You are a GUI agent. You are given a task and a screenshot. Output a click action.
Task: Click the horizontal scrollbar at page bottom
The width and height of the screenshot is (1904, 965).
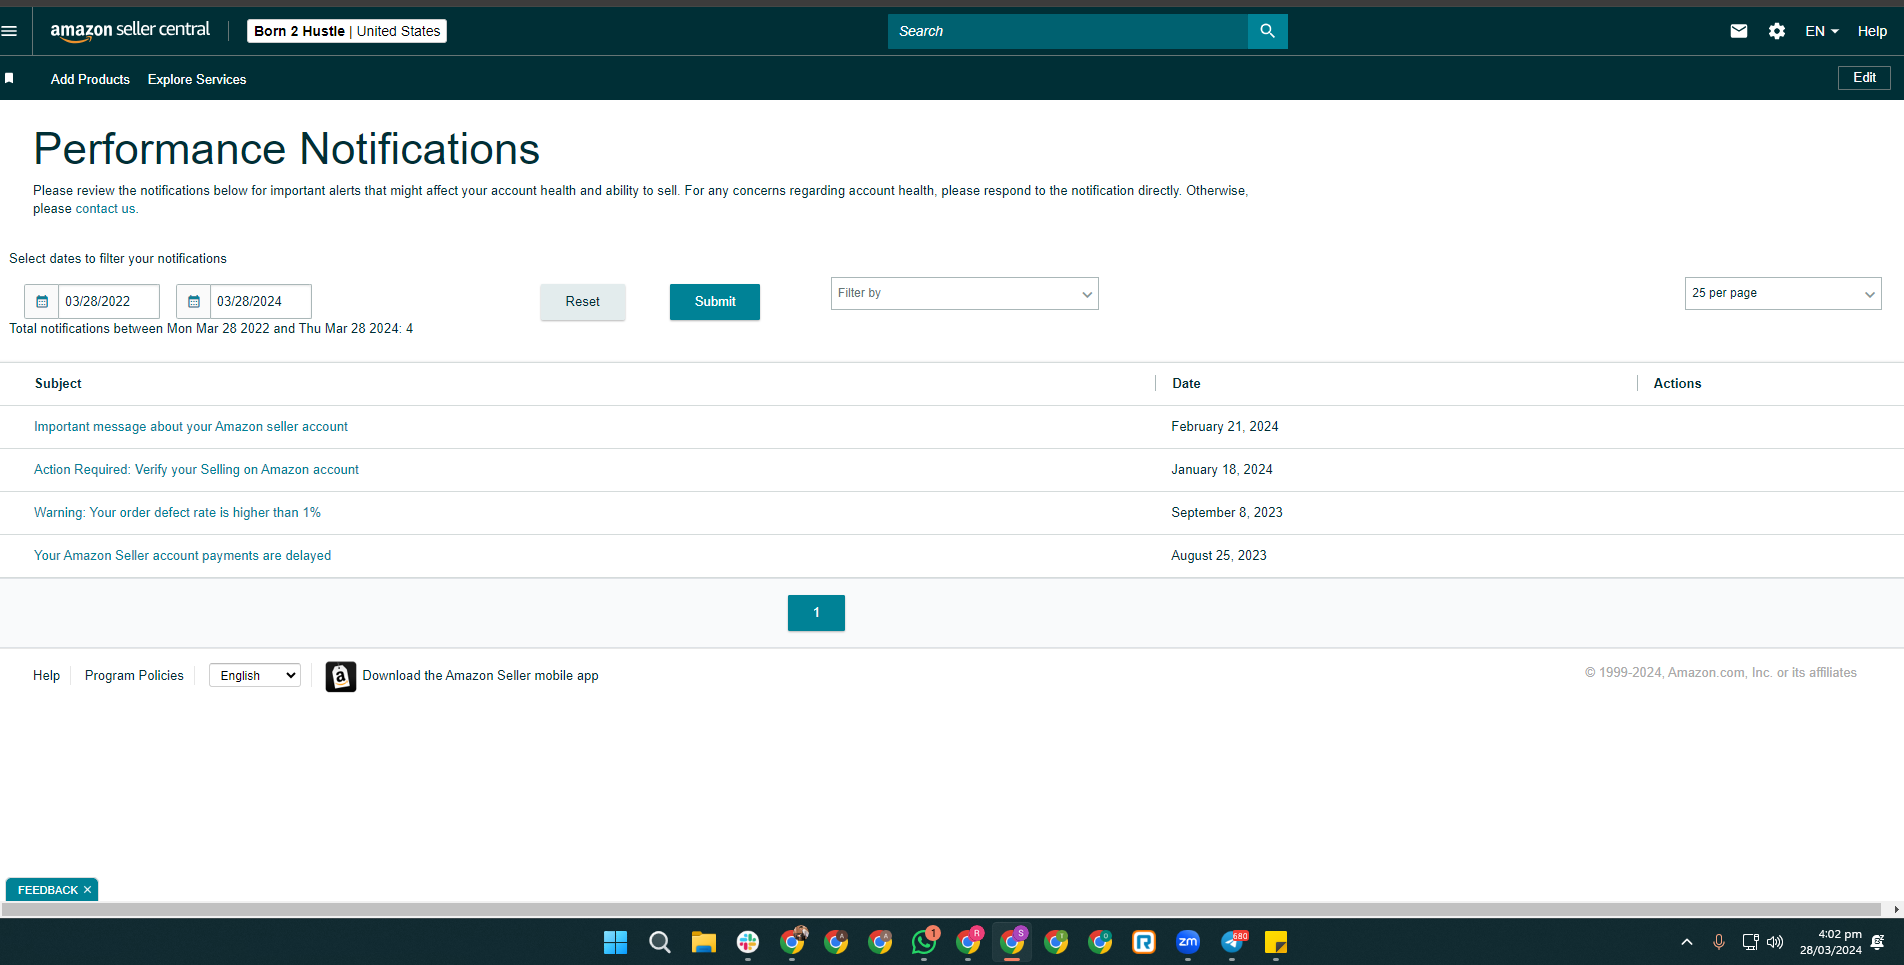tap(942, 910)
